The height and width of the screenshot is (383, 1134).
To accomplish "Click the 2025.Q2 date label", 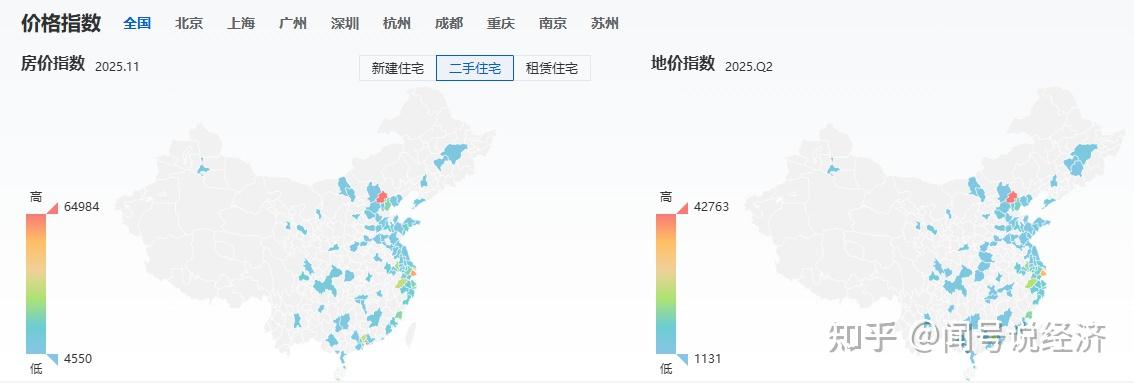I will 749,66.
